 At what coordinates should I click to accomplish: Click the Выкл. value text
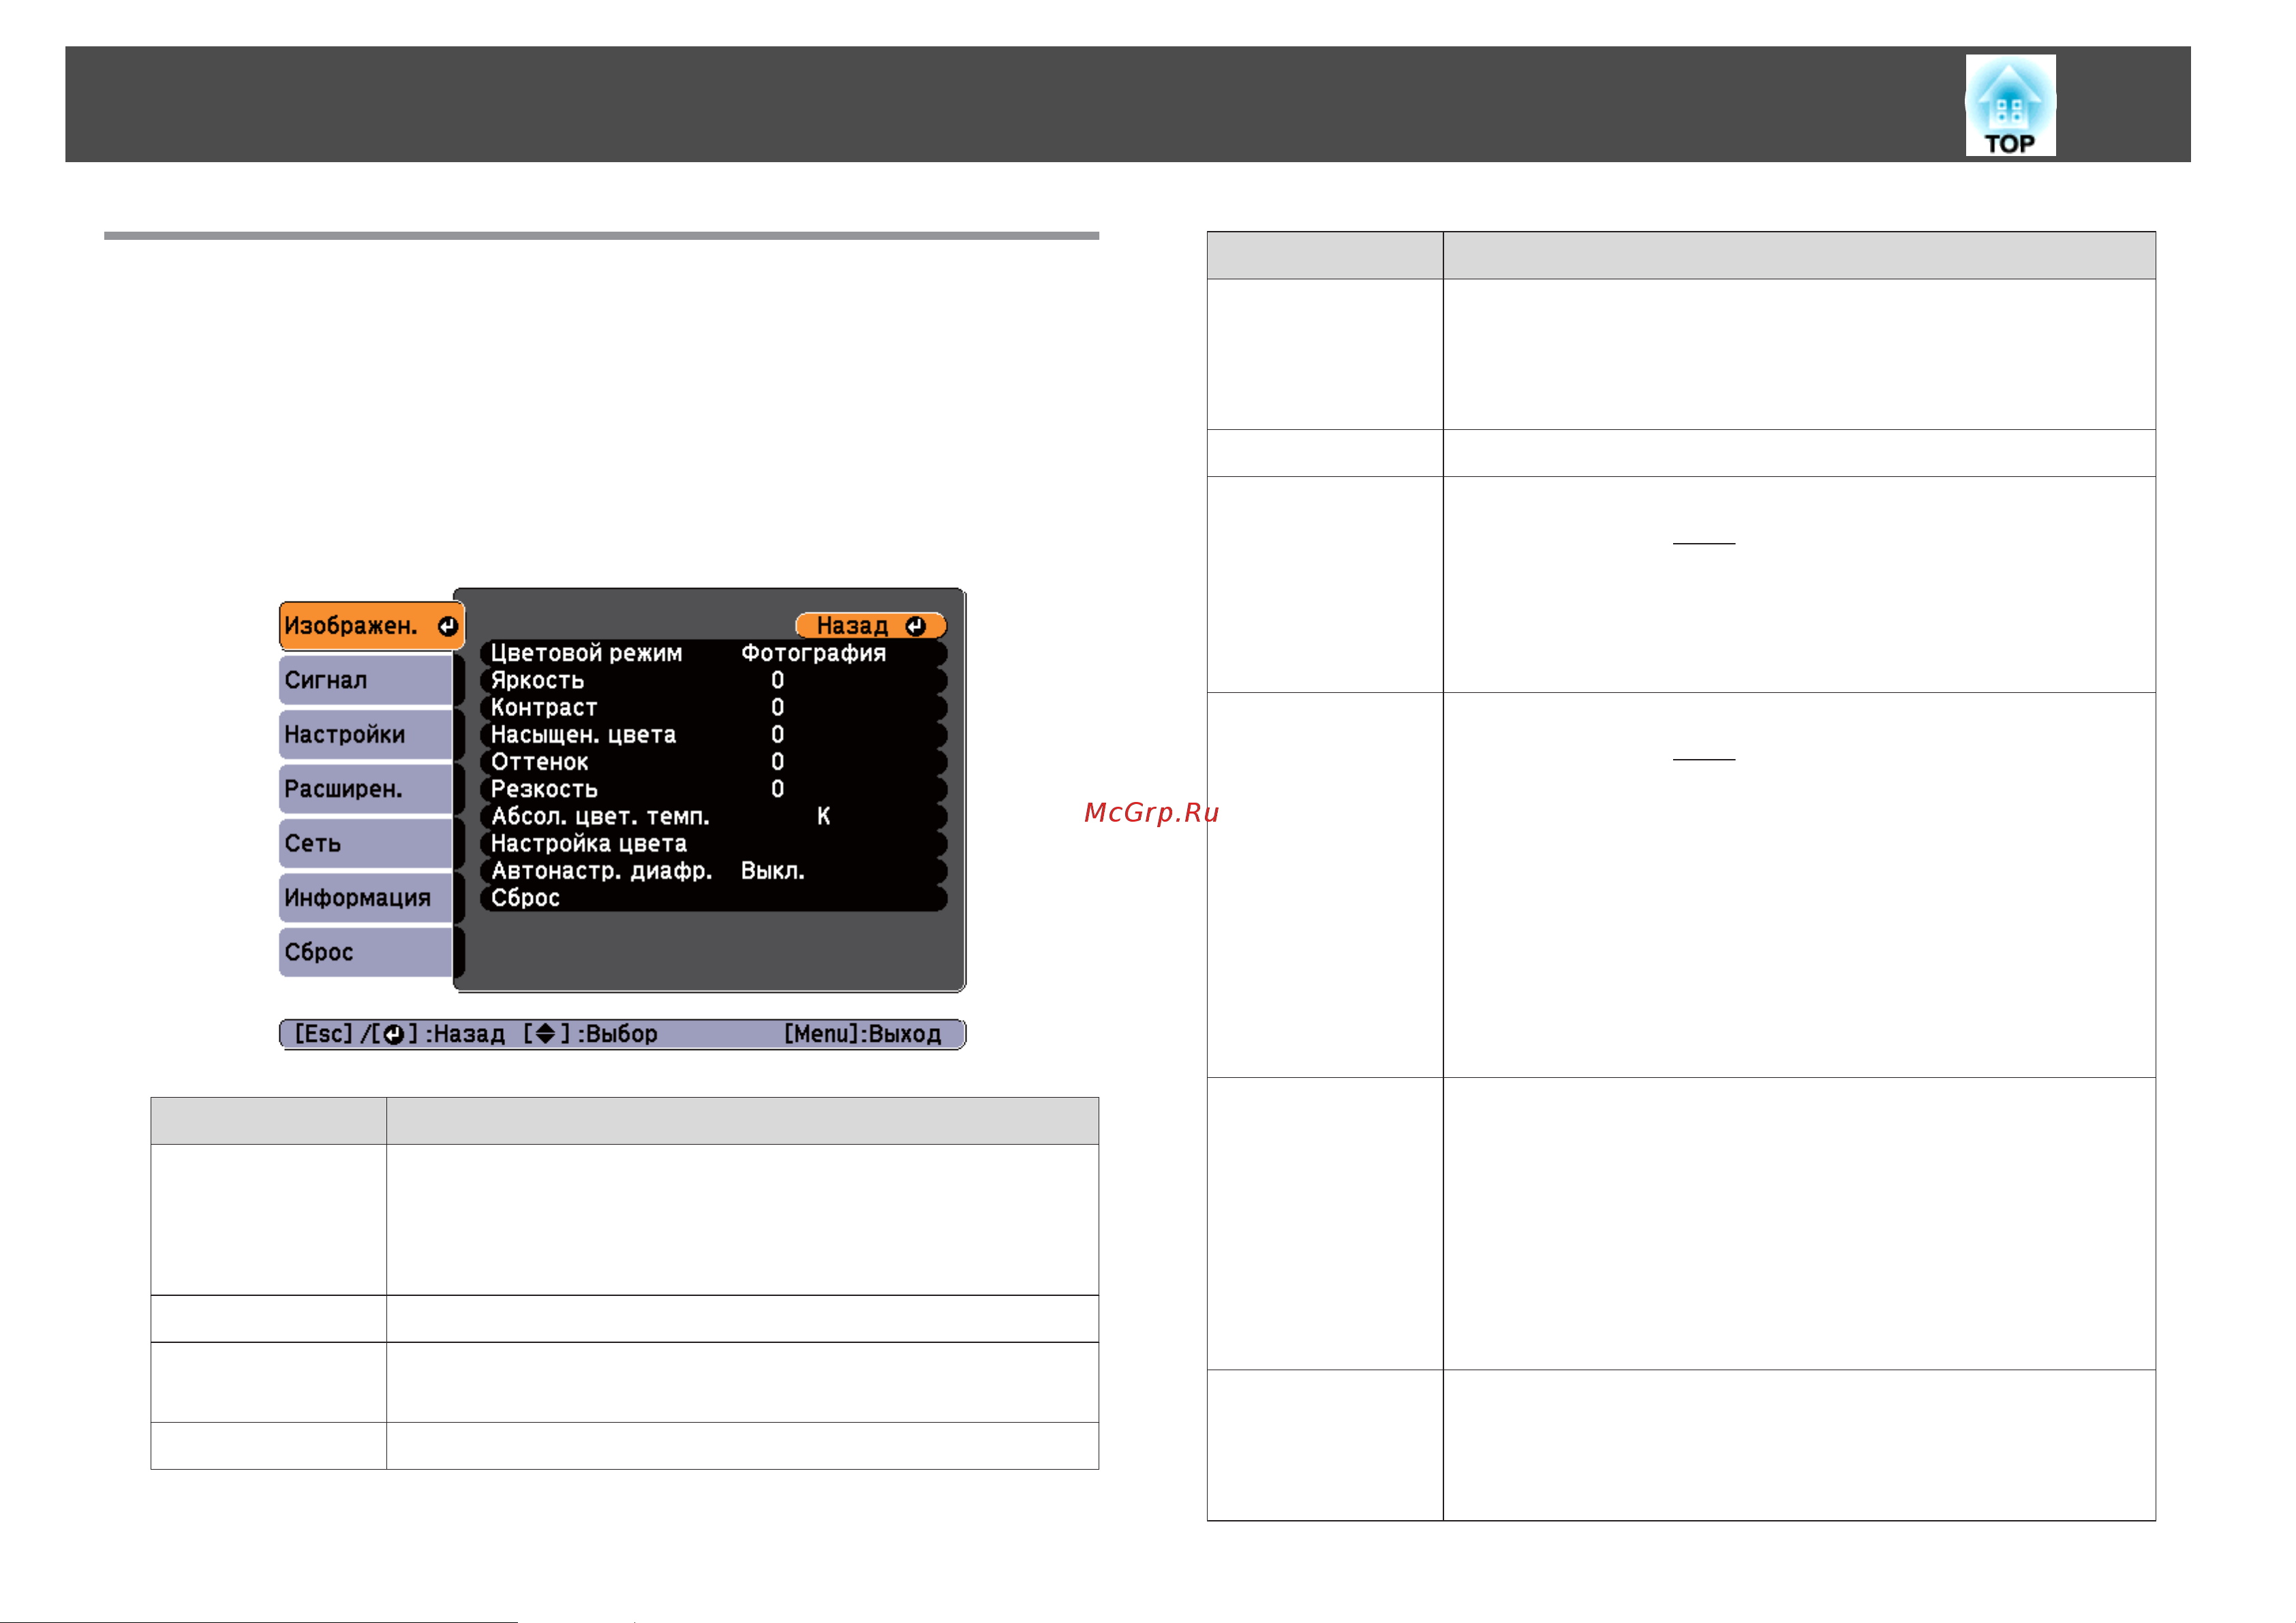pos(773,871)
